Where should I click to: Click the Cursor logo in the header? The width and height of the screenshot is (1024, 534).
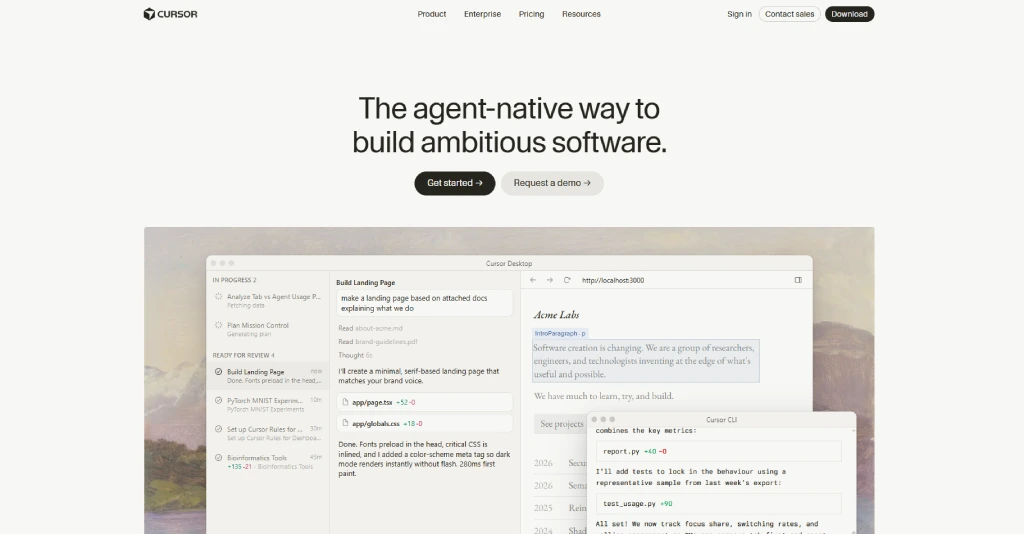click(170, 14)
